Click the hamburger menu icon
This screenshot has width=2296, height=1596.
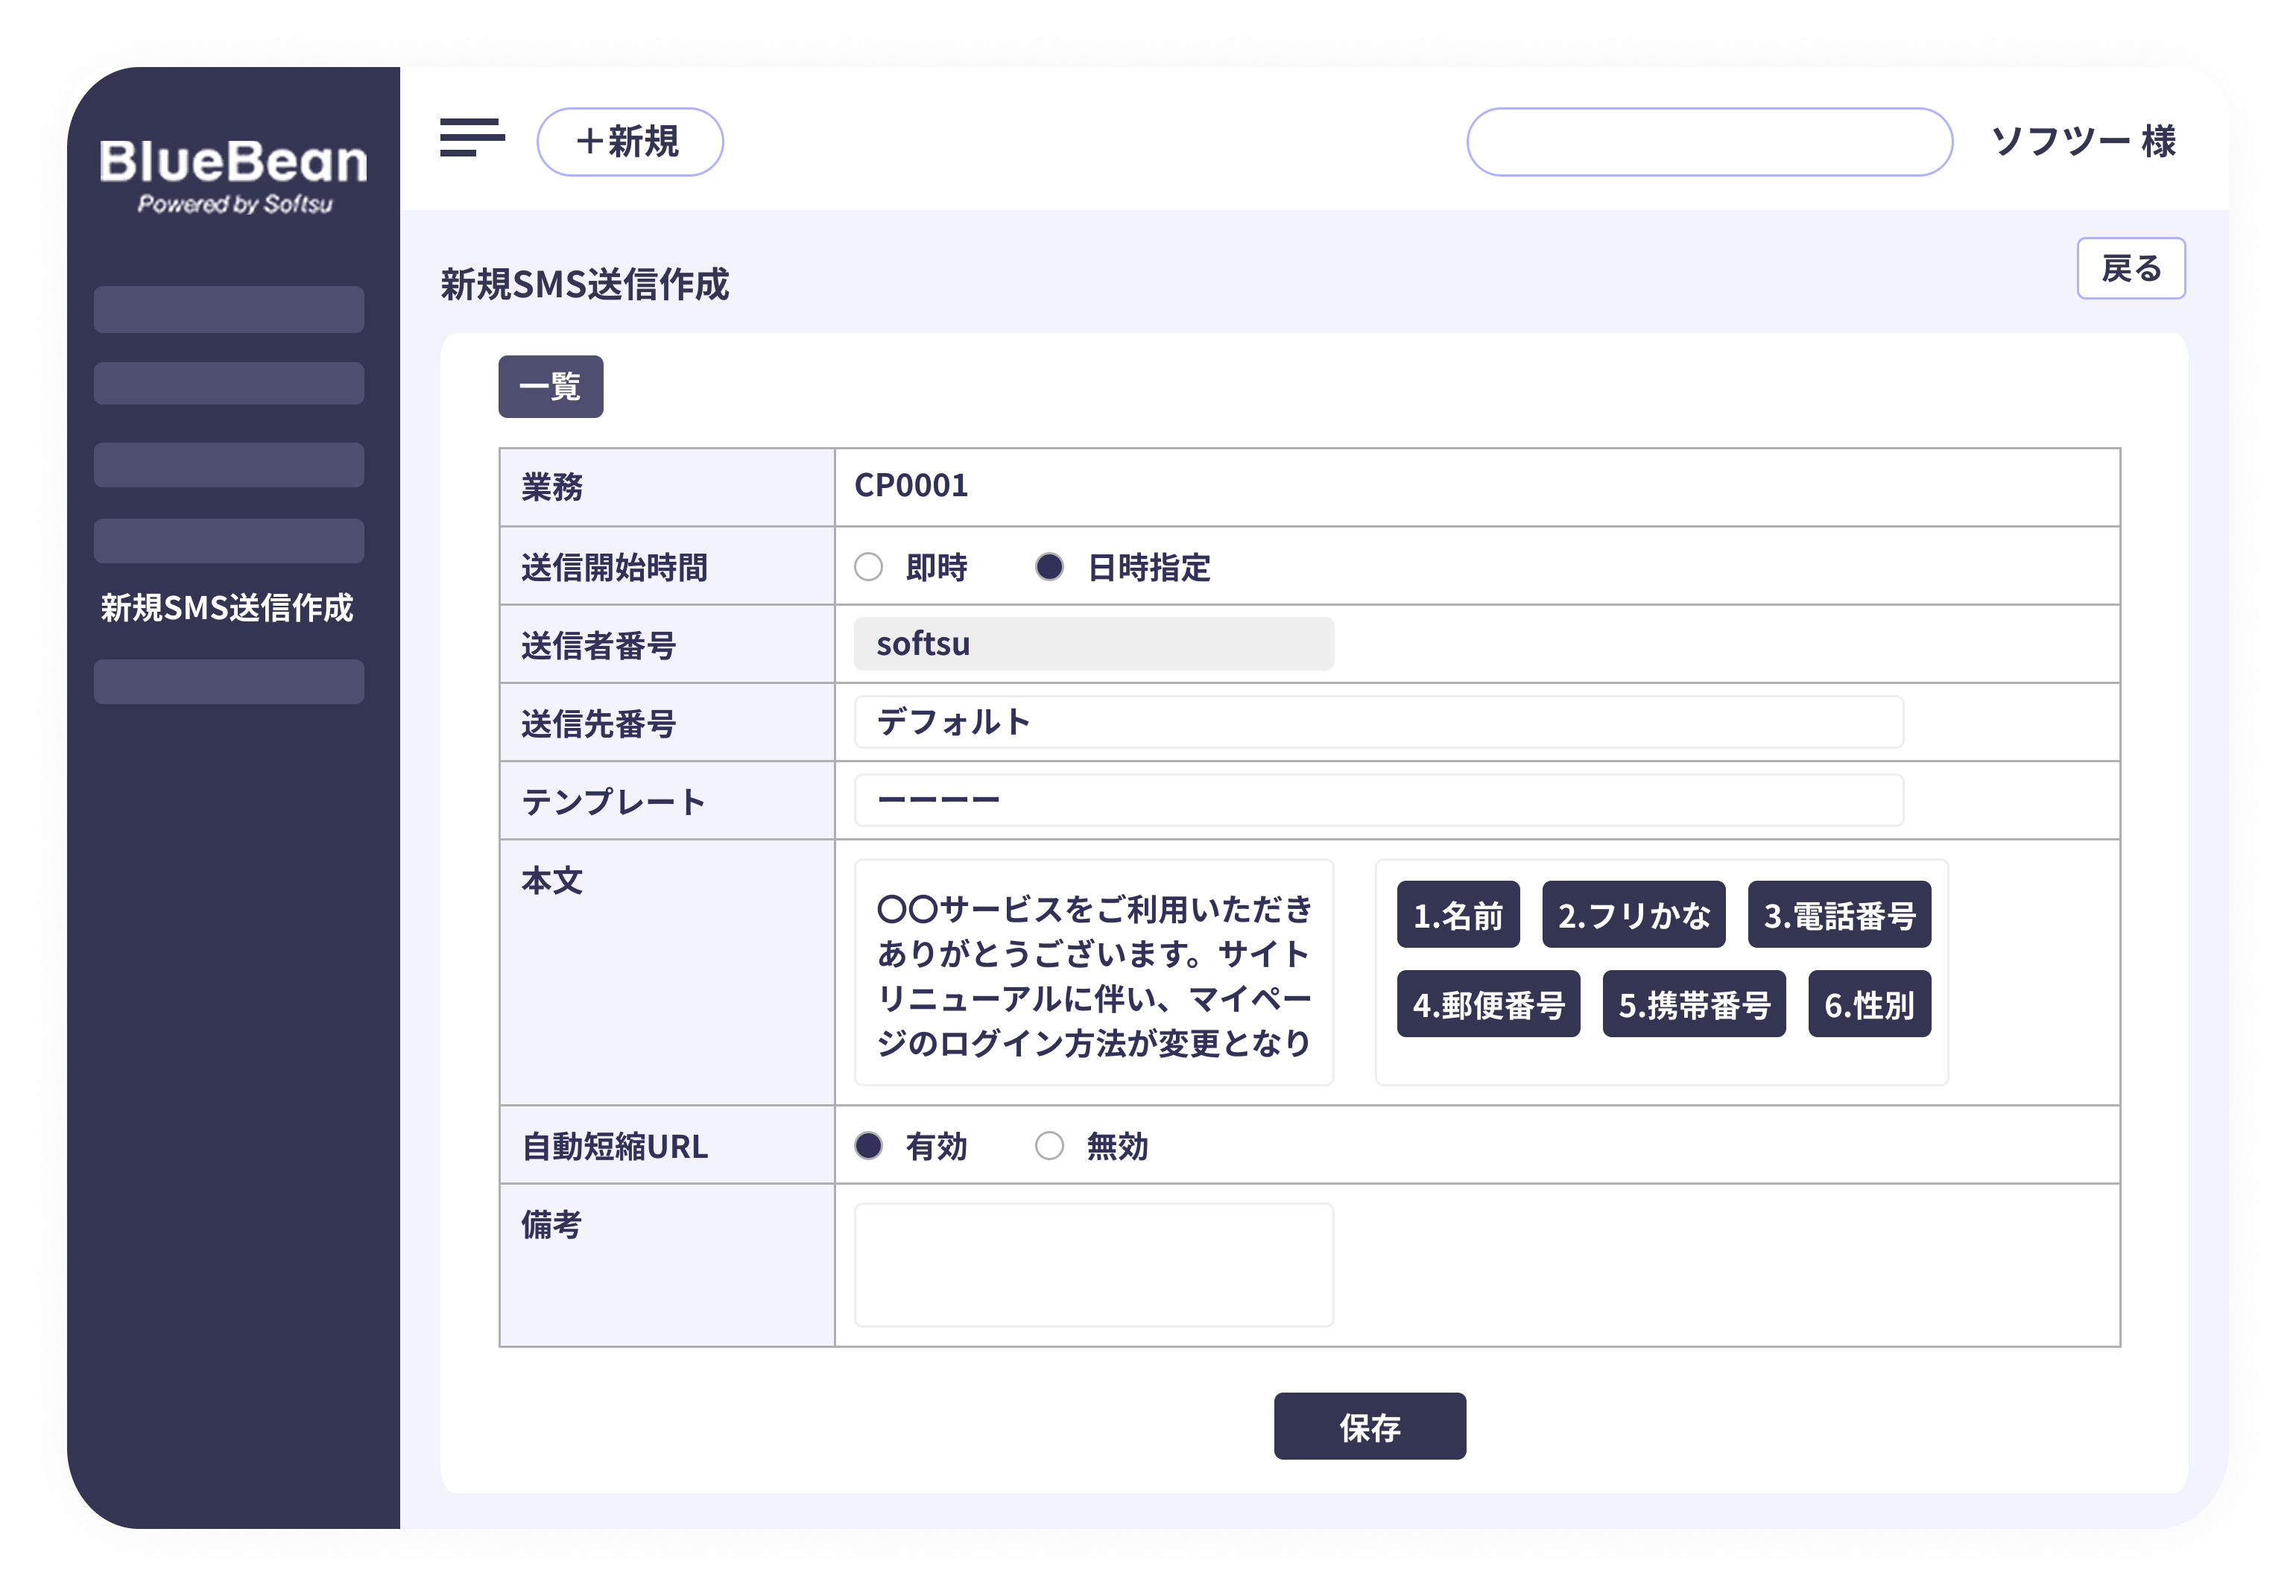(x=472, y=138)
